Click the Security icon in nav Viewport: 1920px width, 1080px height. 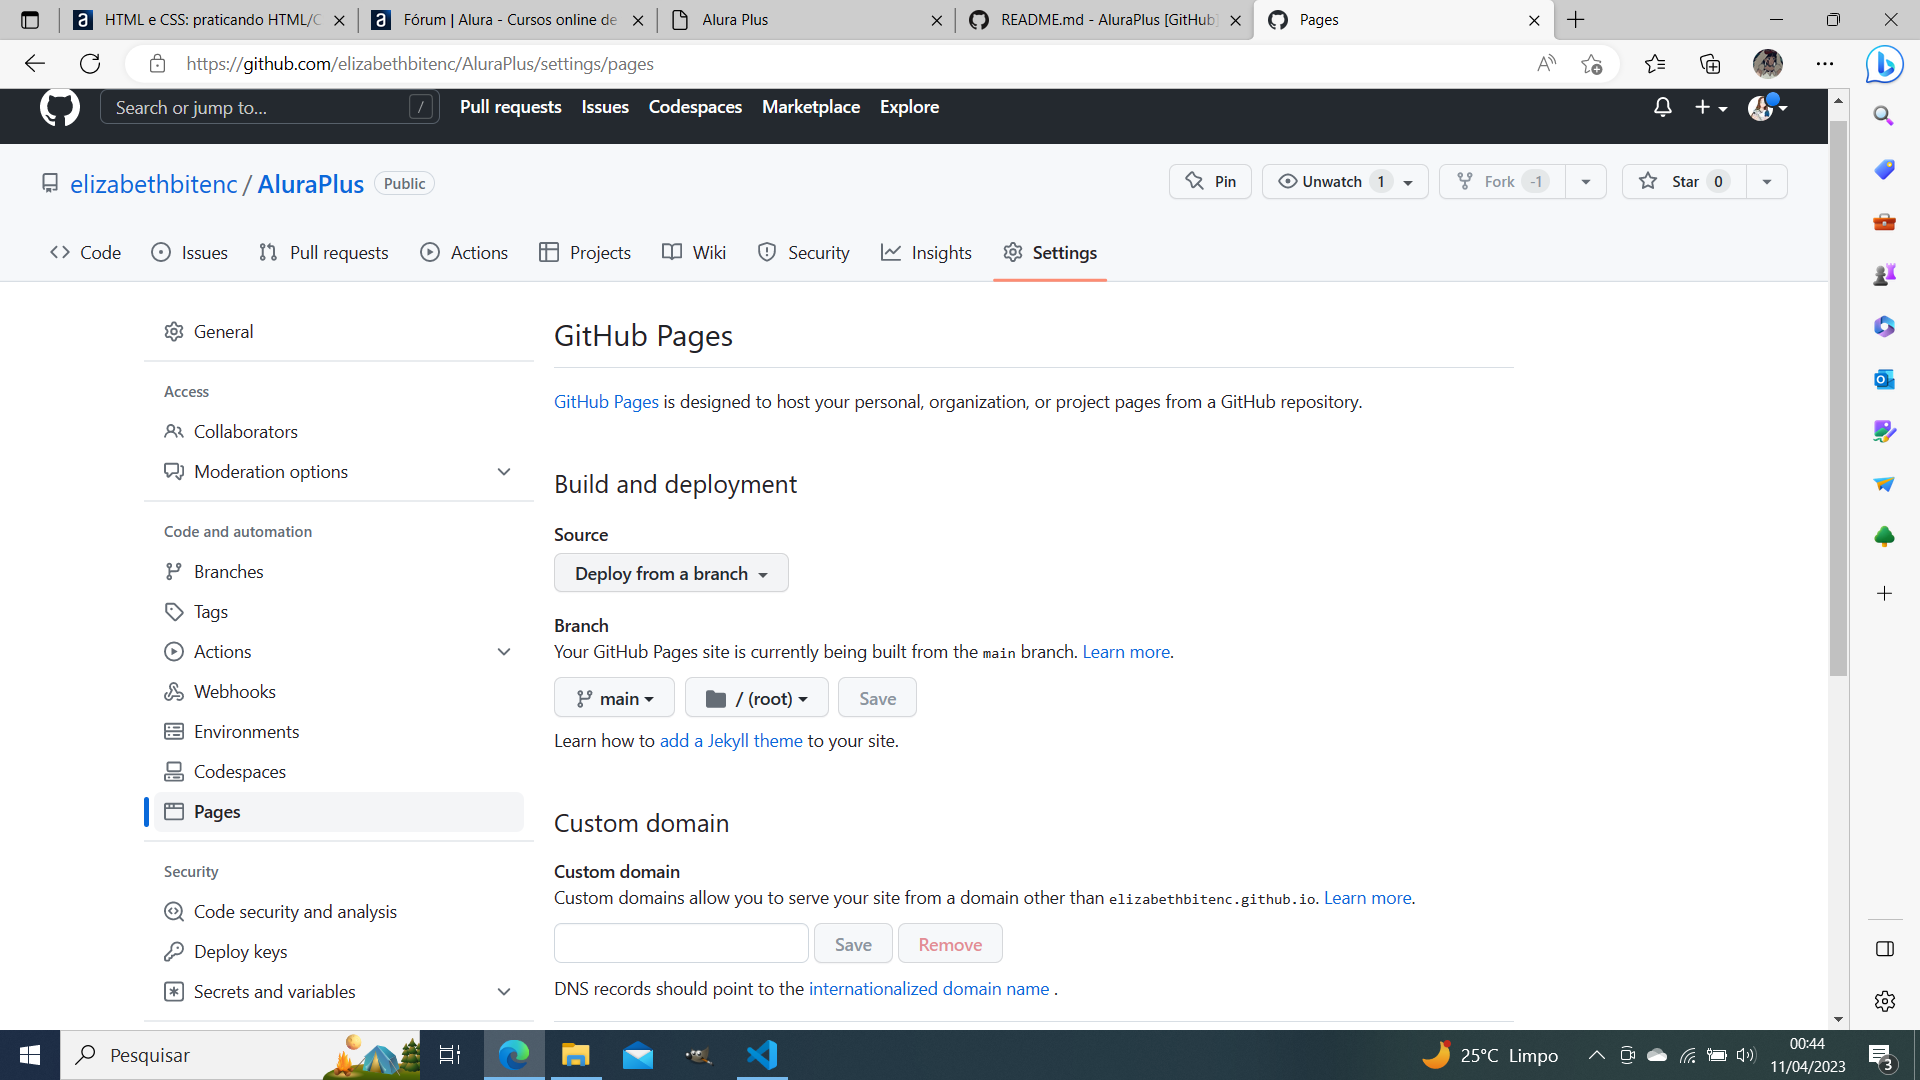pyautogui.click(x=765, y=252)
